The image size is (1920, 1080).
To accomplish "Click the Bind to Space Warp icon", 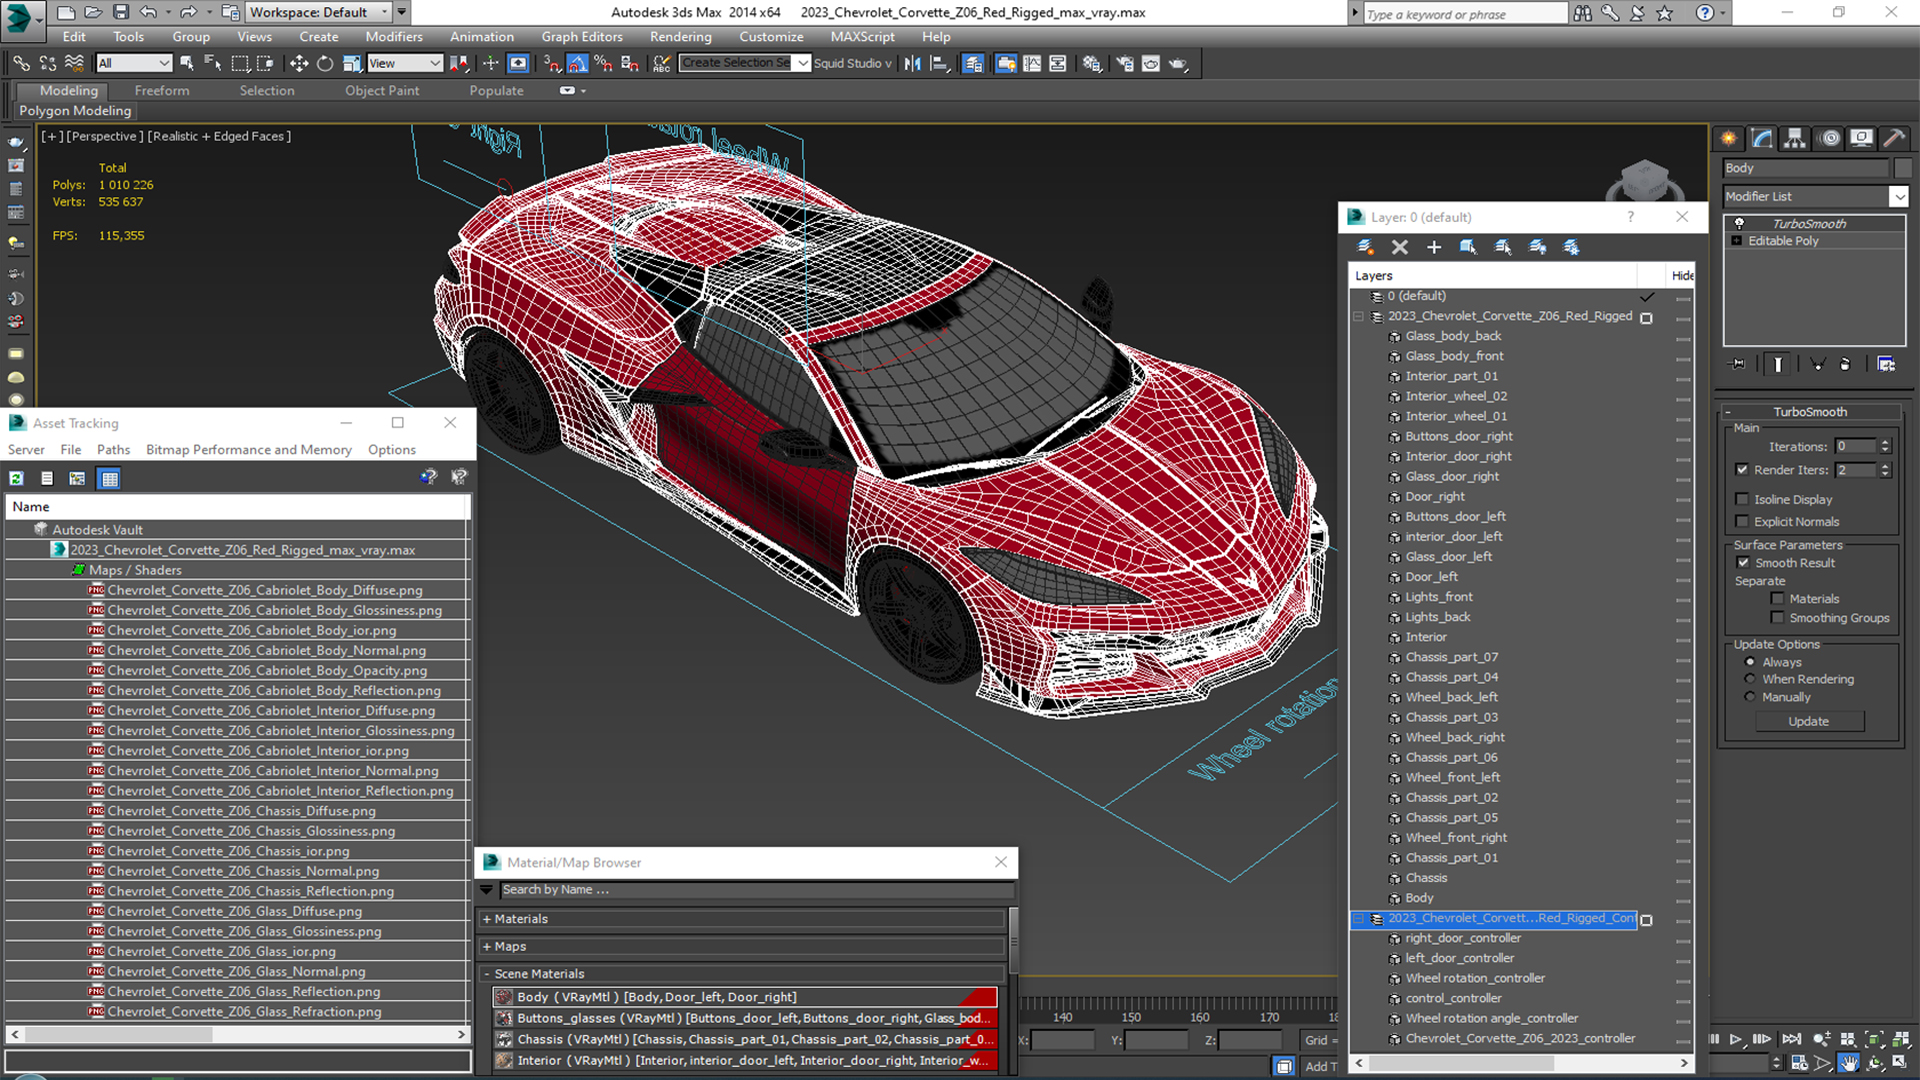I will coord(74,63).
